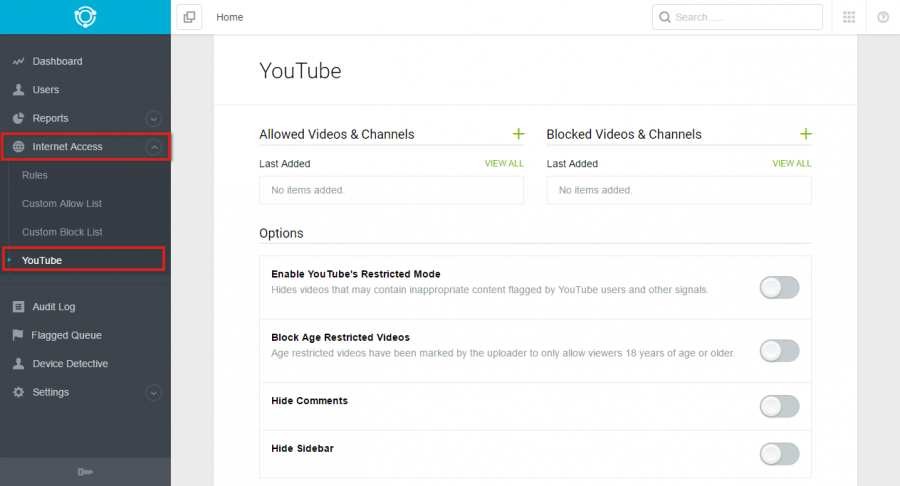This screenshot has width=900, height=486.
Task: Add a blocked video with plus icon
Action: pyautogui.click(x=805, y=134)
